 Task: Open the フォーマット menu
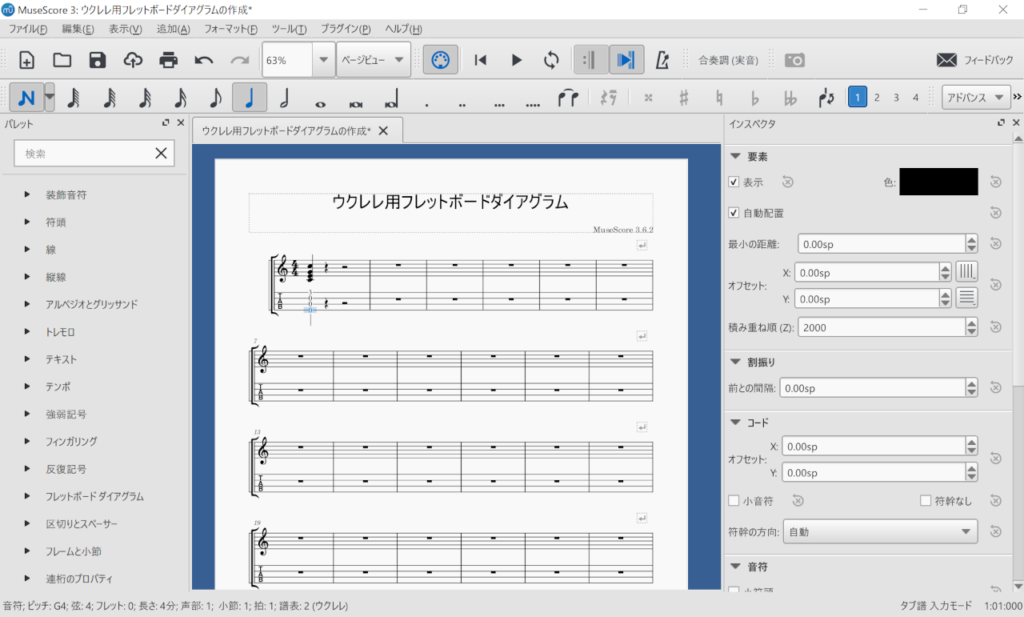[229, 29]
